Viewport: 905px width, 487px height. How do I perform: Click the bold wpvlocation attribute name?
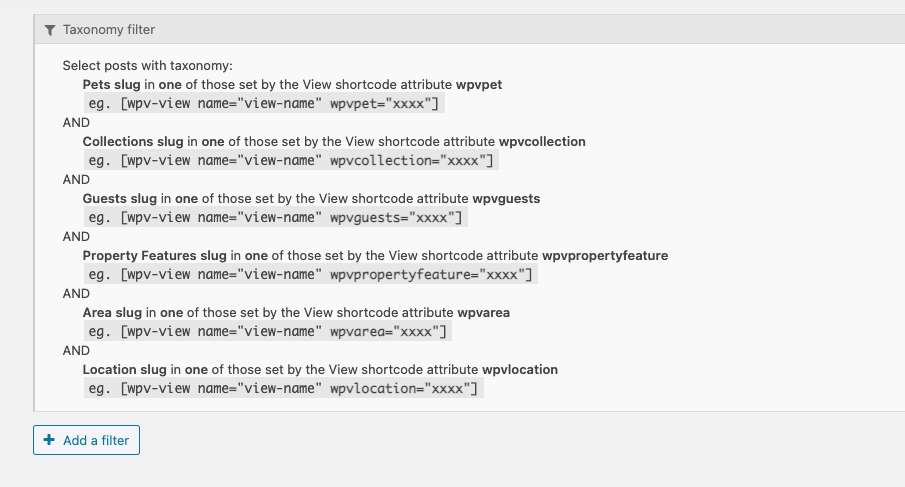tap(520, 370)
